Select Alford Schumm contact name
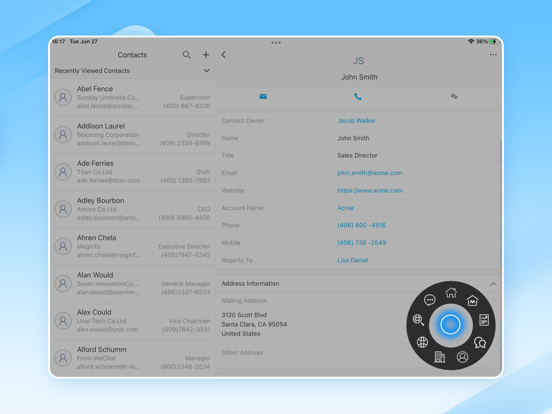 [101, 350]
